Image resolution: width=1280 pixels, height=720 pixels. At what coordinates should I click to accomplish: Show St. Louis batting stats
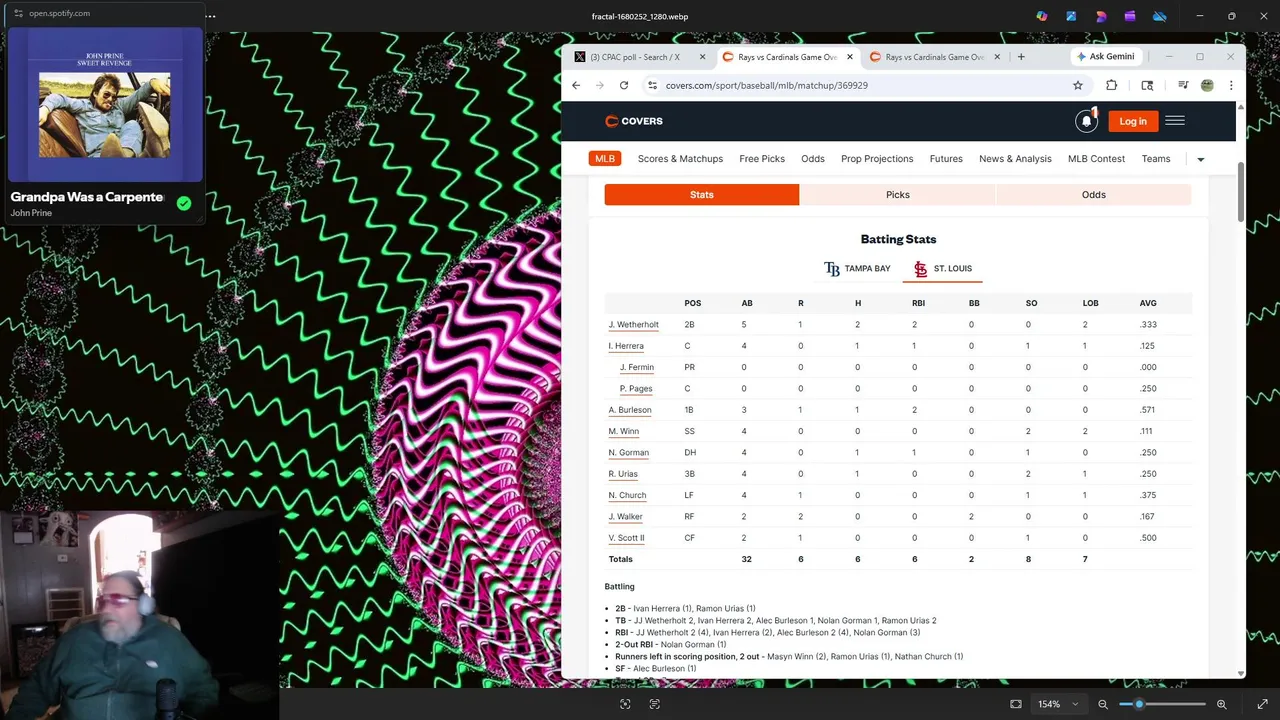943,268
